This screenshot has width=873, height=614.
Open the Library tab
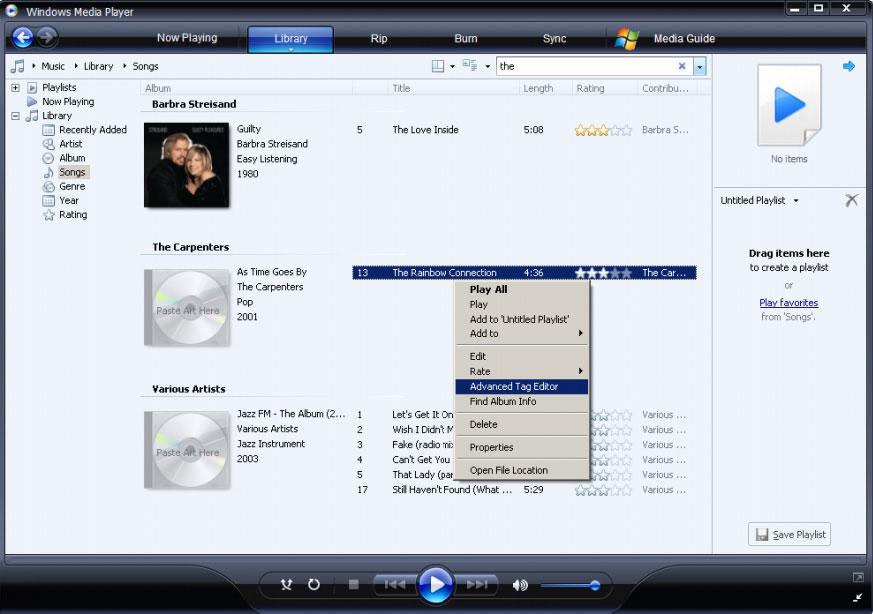pyautogui.click(x=291, y=39)
